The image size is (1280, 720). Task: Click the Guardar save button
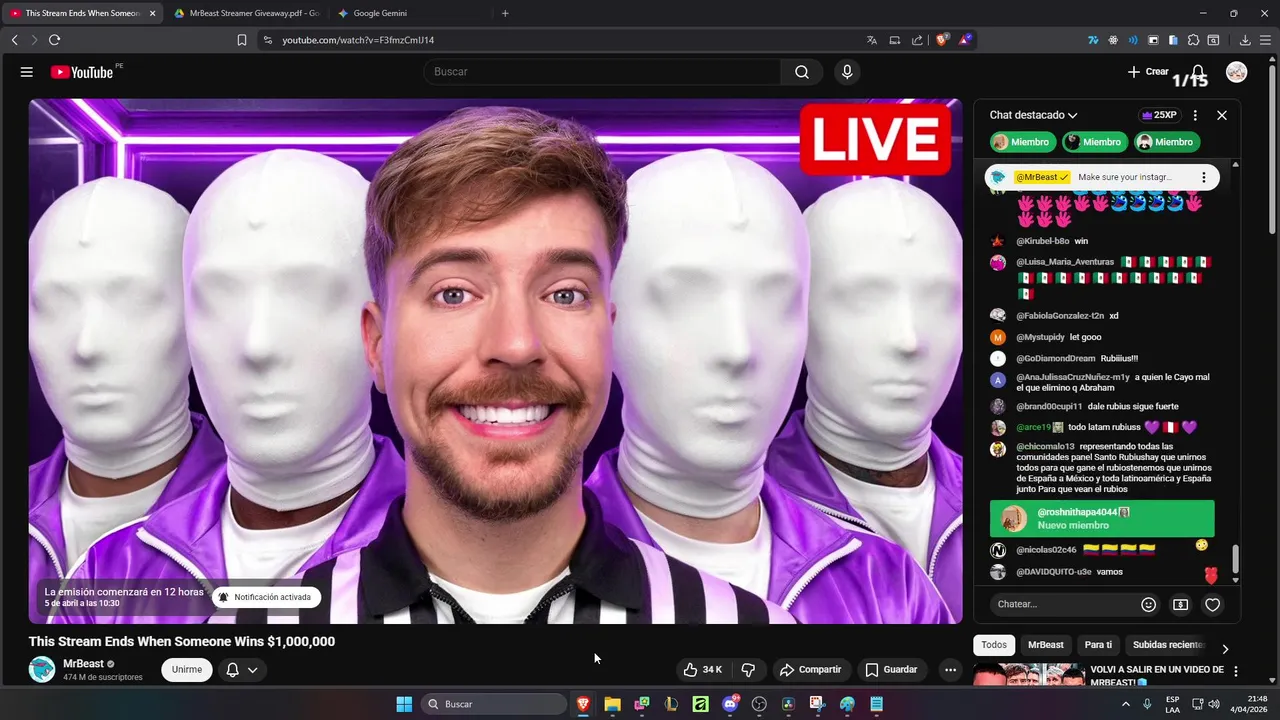point(891,670)
